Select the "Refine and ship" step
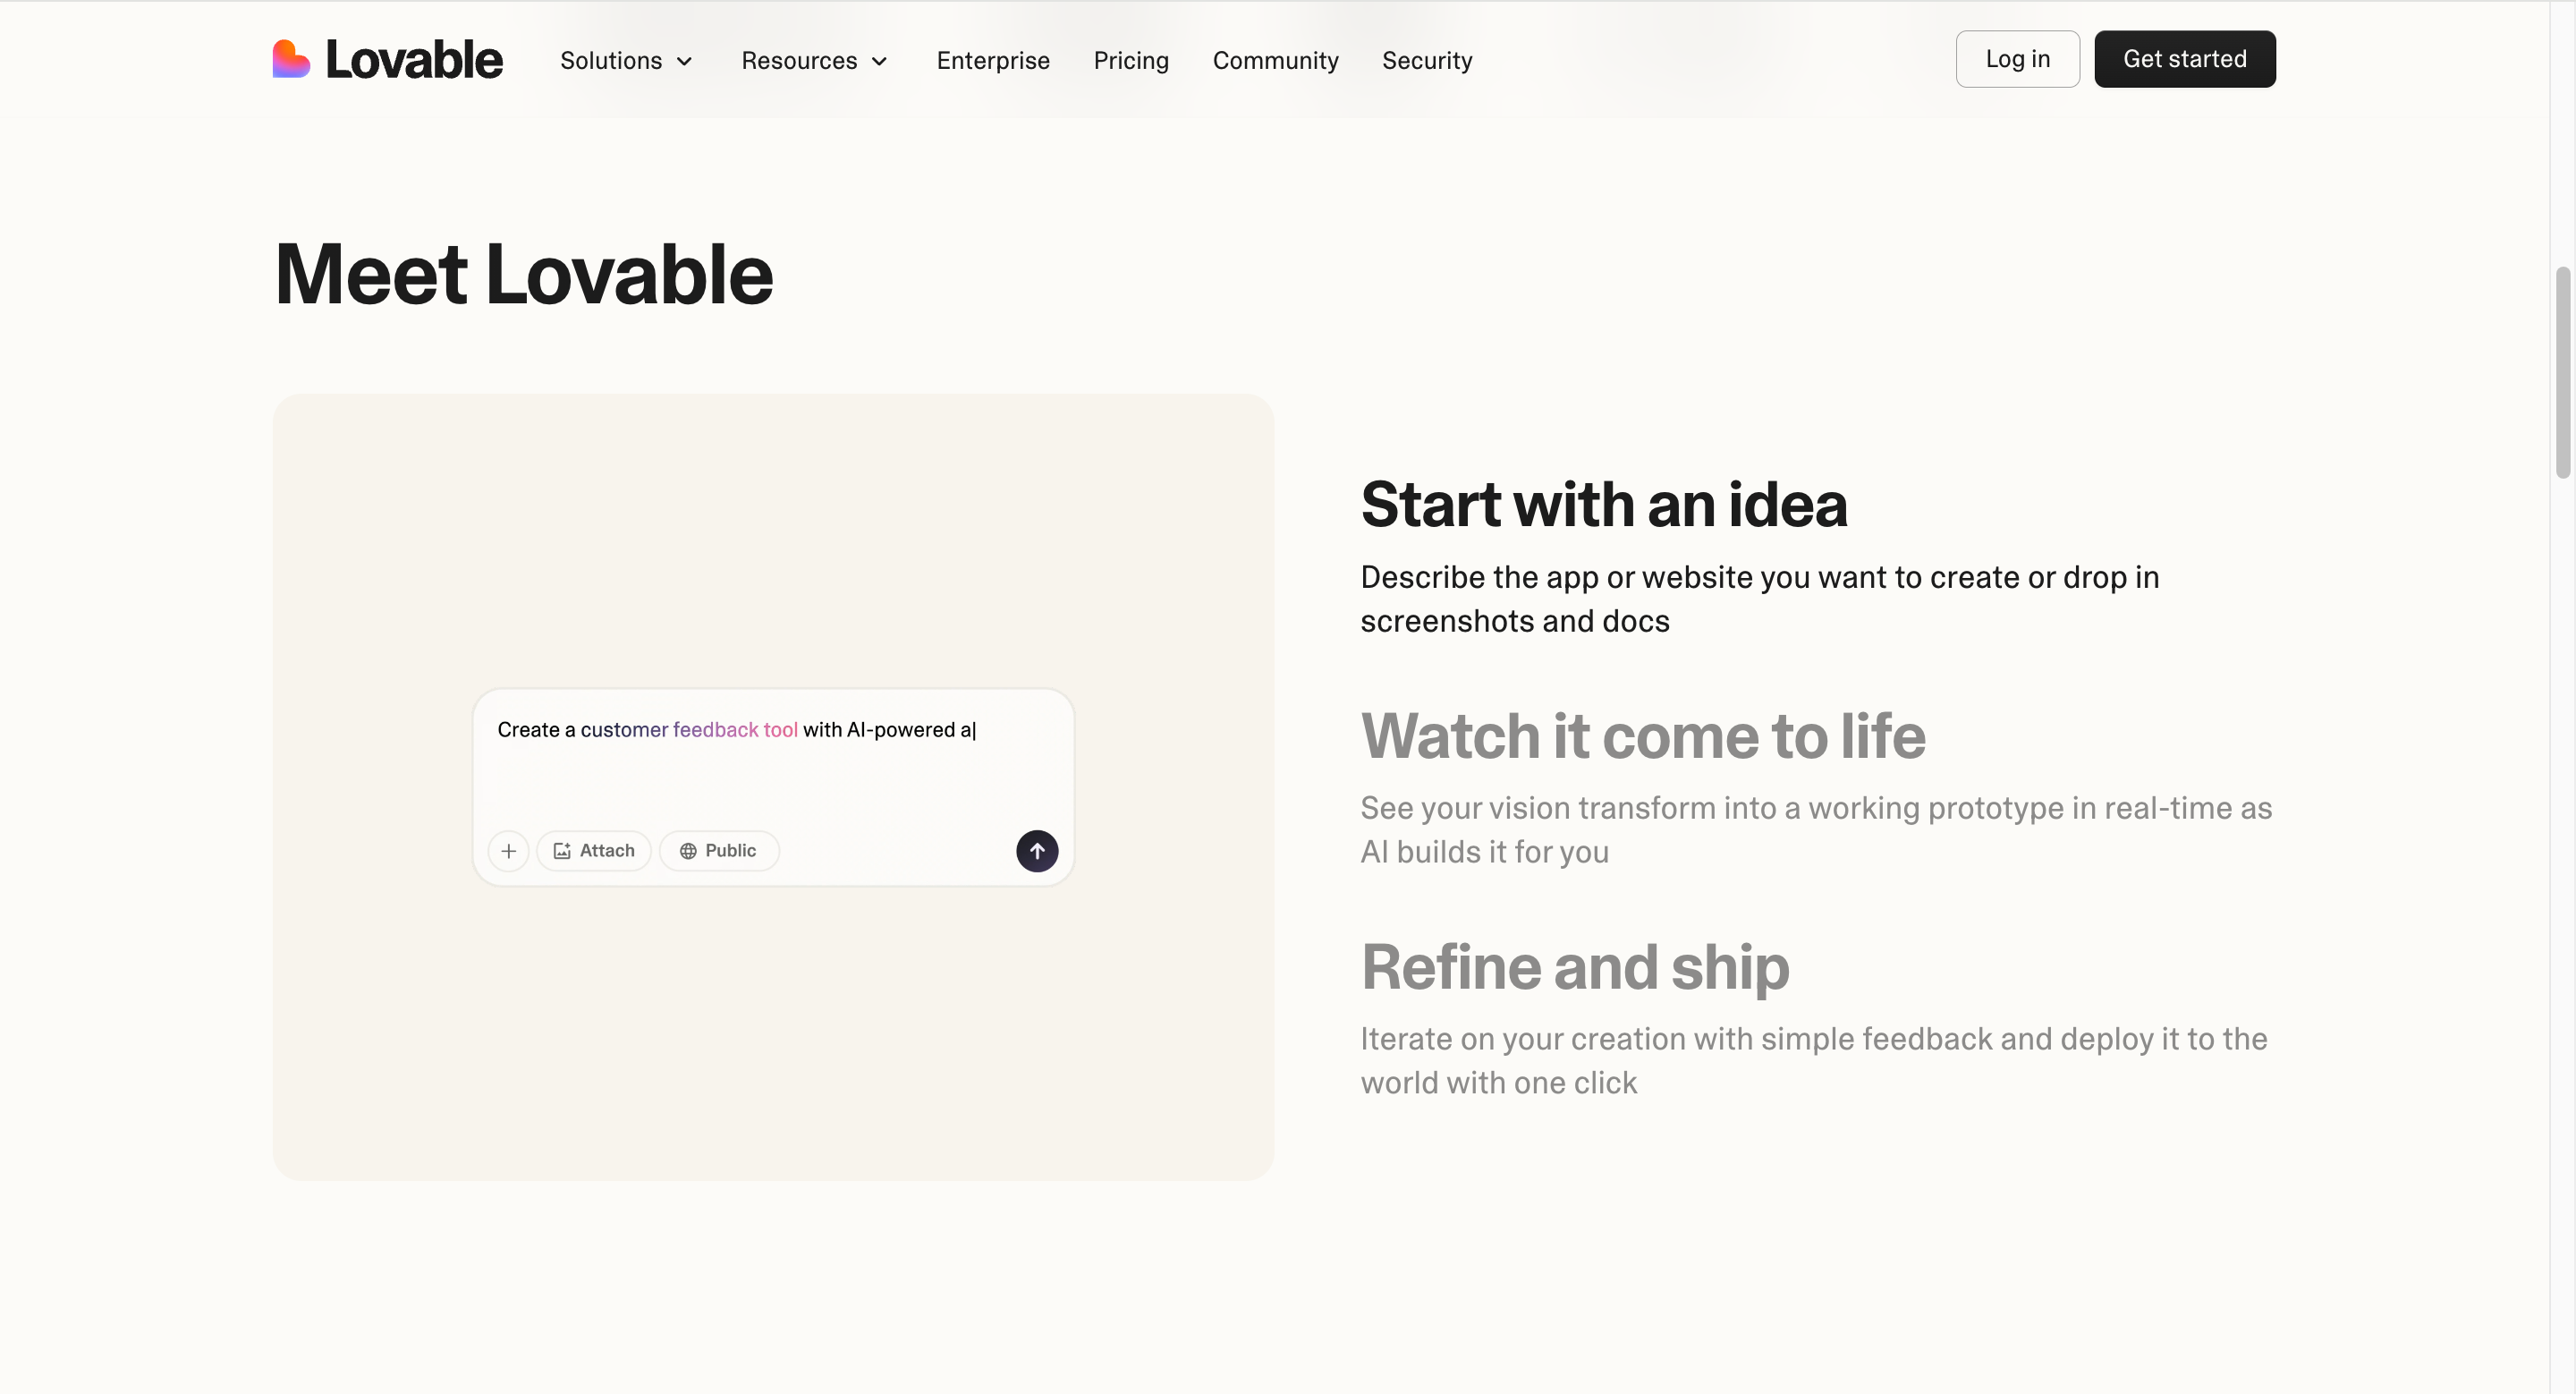 click(x=1575, y=967)
